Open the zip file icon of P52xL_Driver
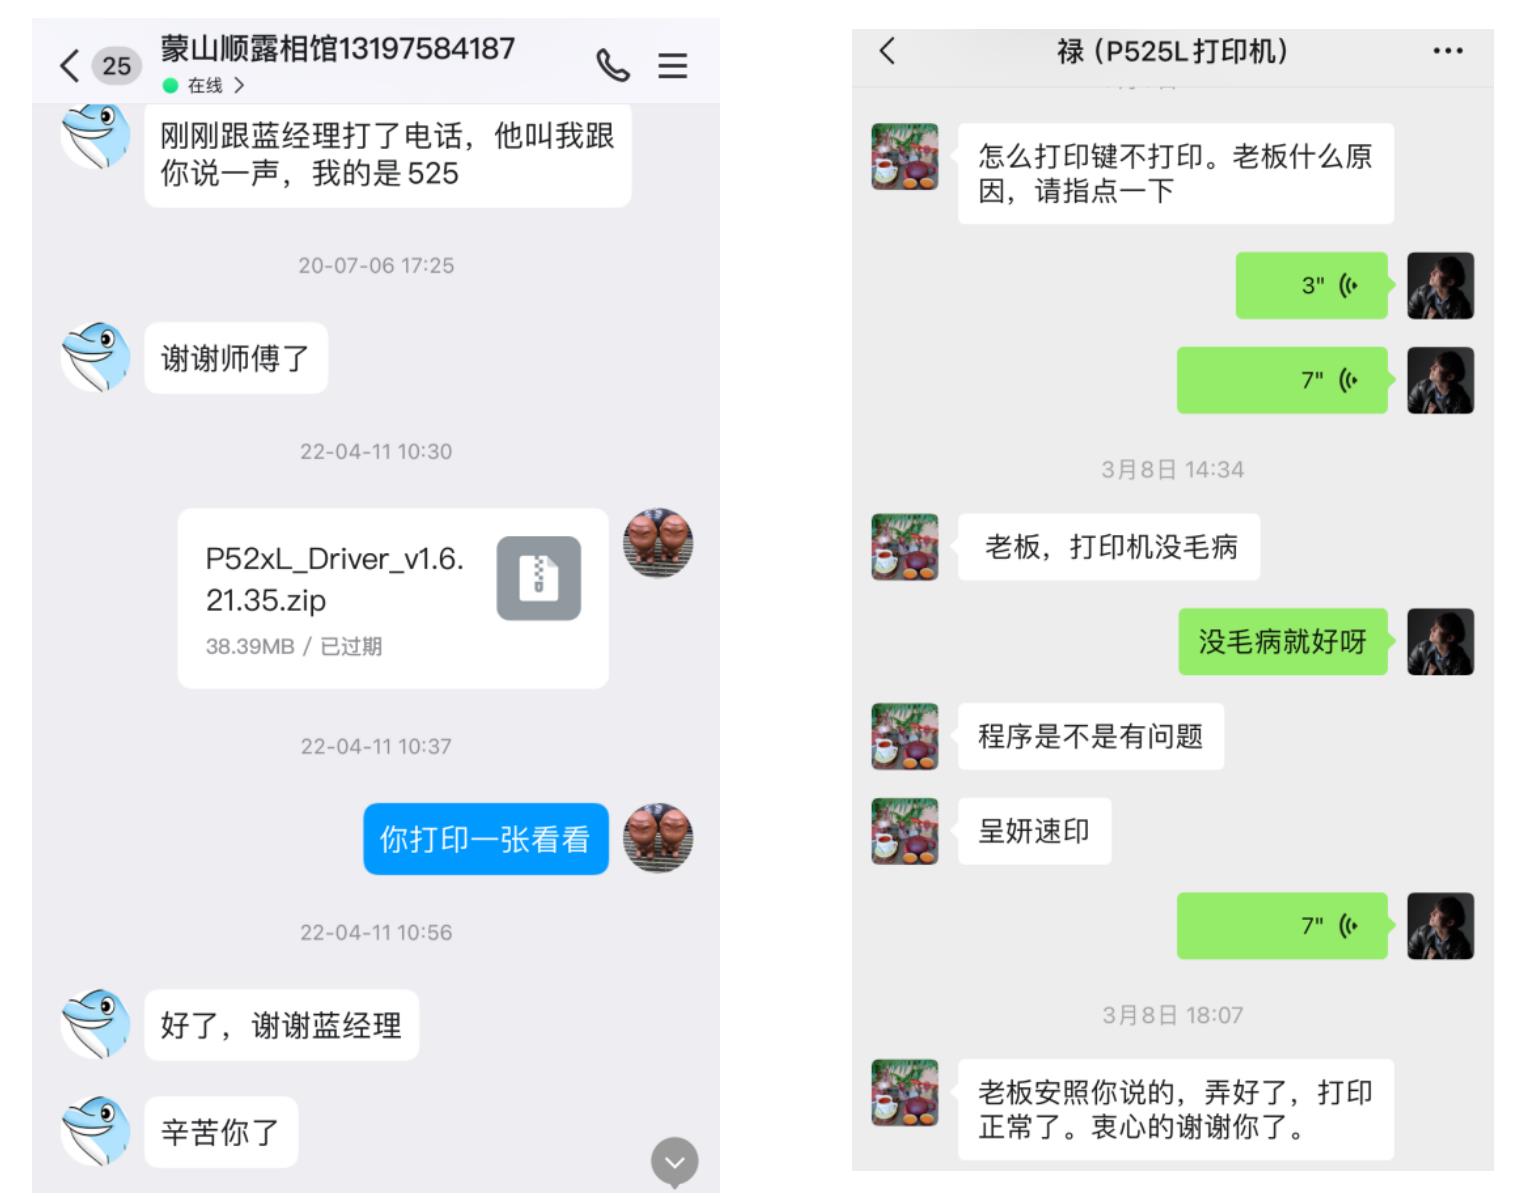 tap(538, 578)
